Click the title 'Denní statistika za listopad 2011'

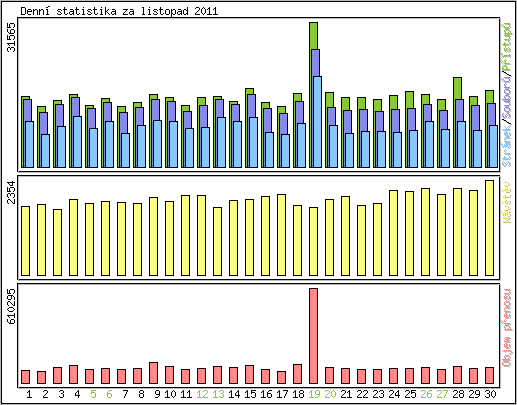[119, 11]
